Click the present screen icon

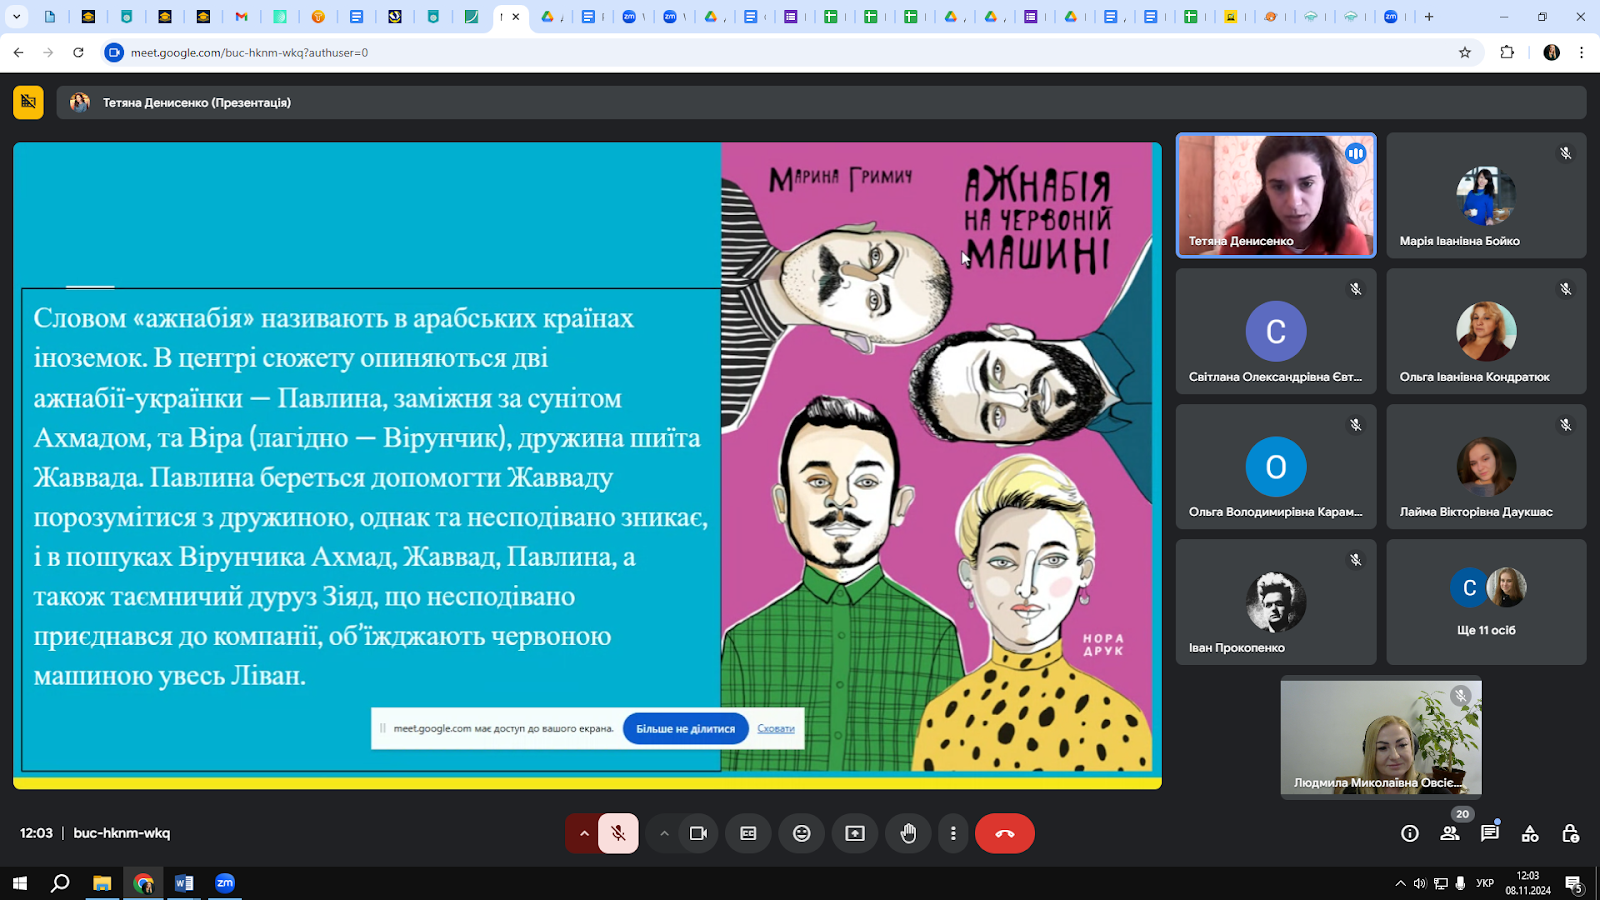click(x=855, y=833)
